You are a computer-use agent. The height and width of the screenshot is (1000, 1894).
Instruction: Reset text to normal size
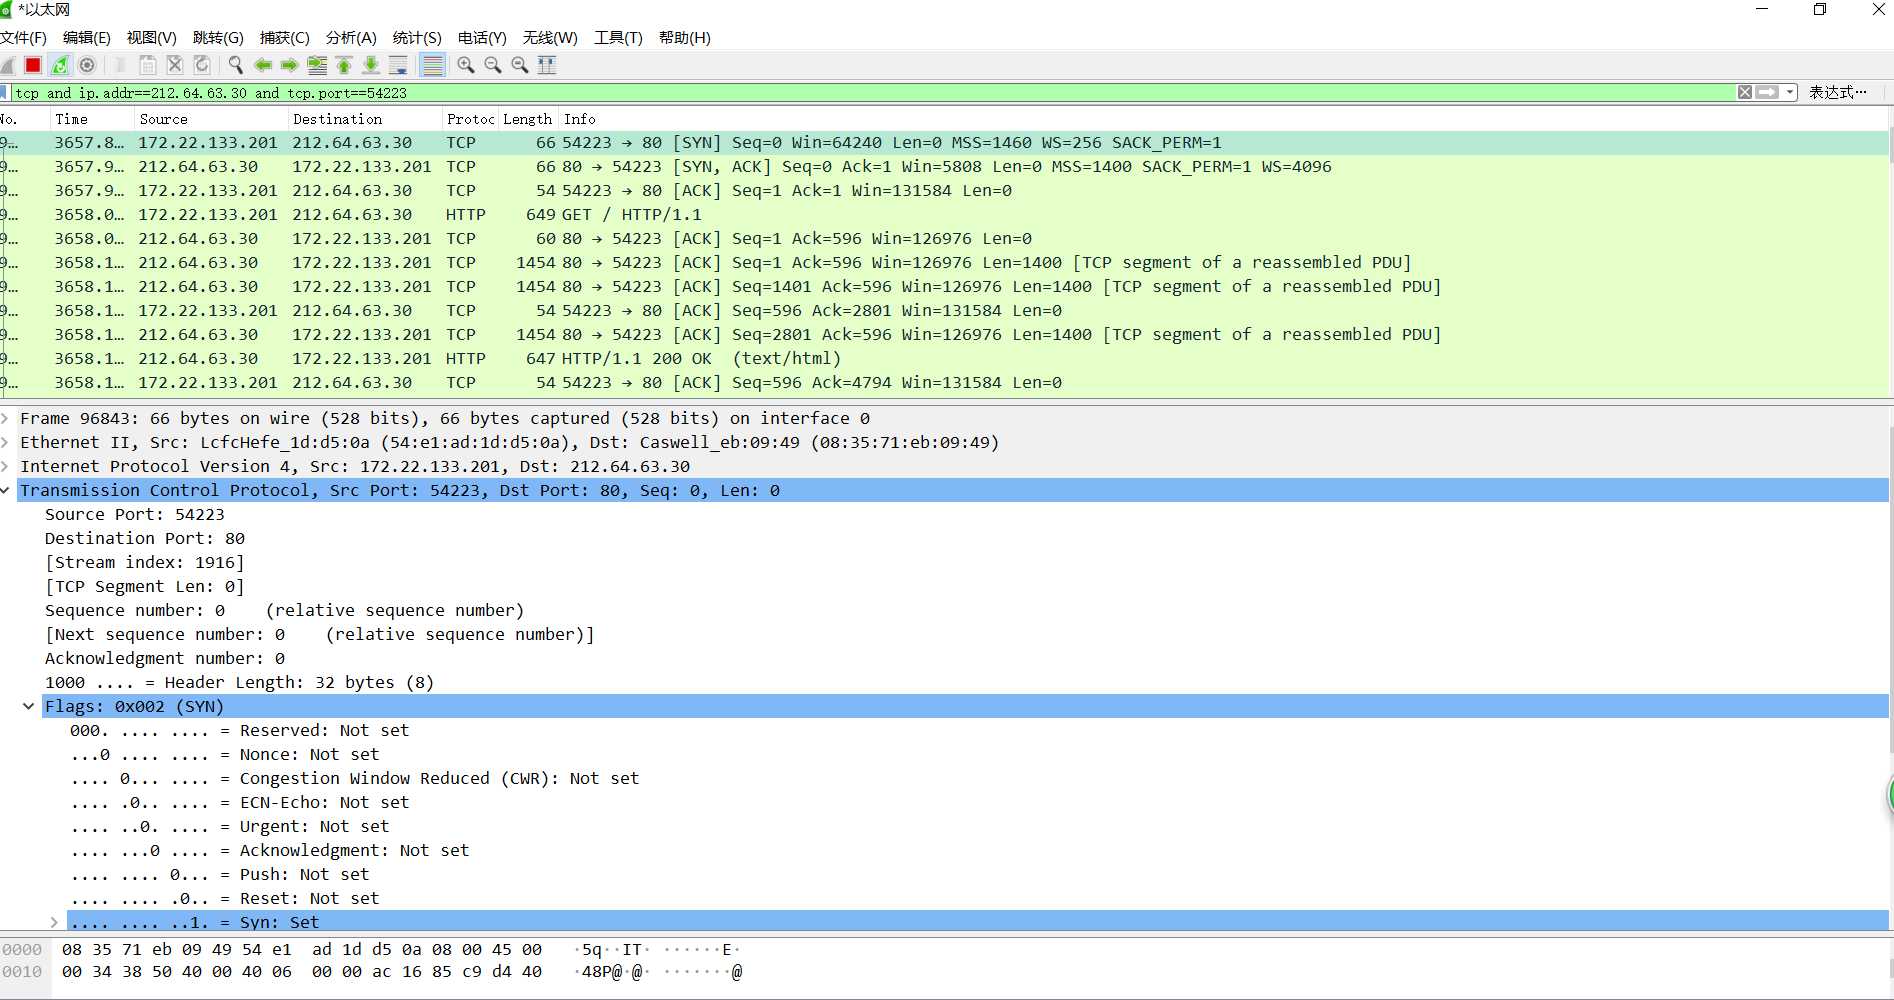(520, 65)
